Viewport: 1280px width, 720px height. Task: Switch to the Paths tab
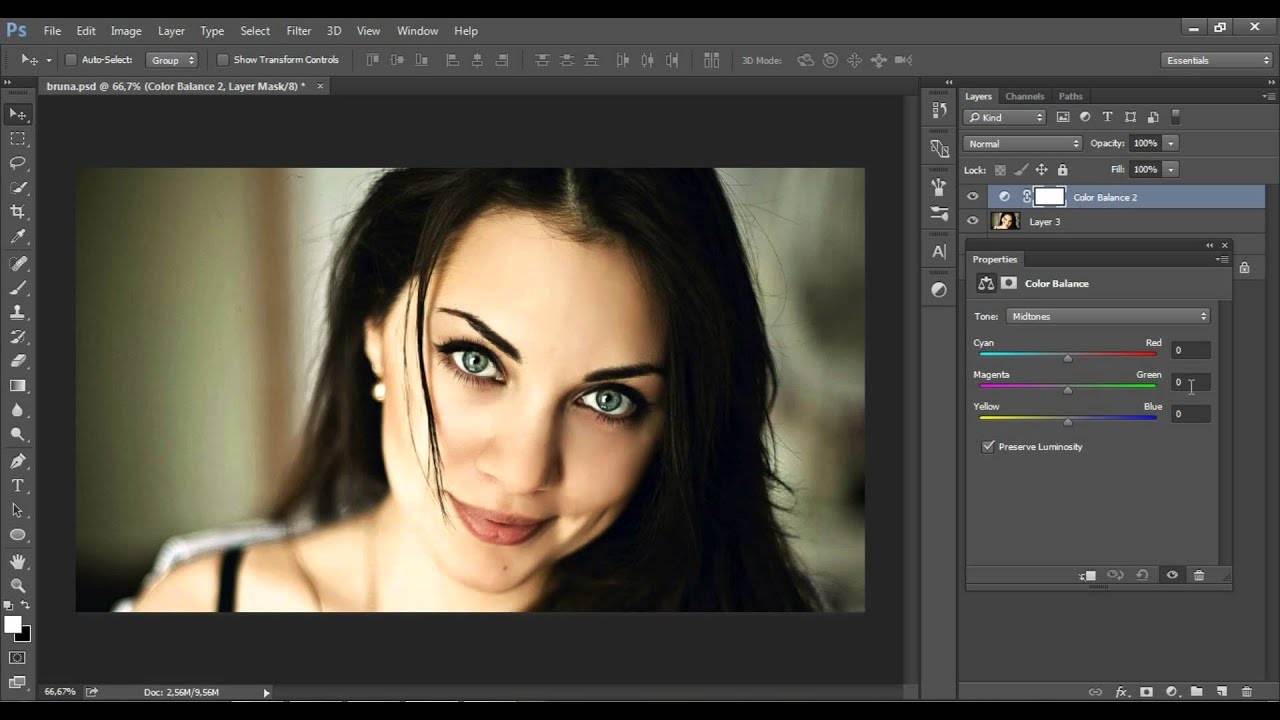(x=1071, y=96)
